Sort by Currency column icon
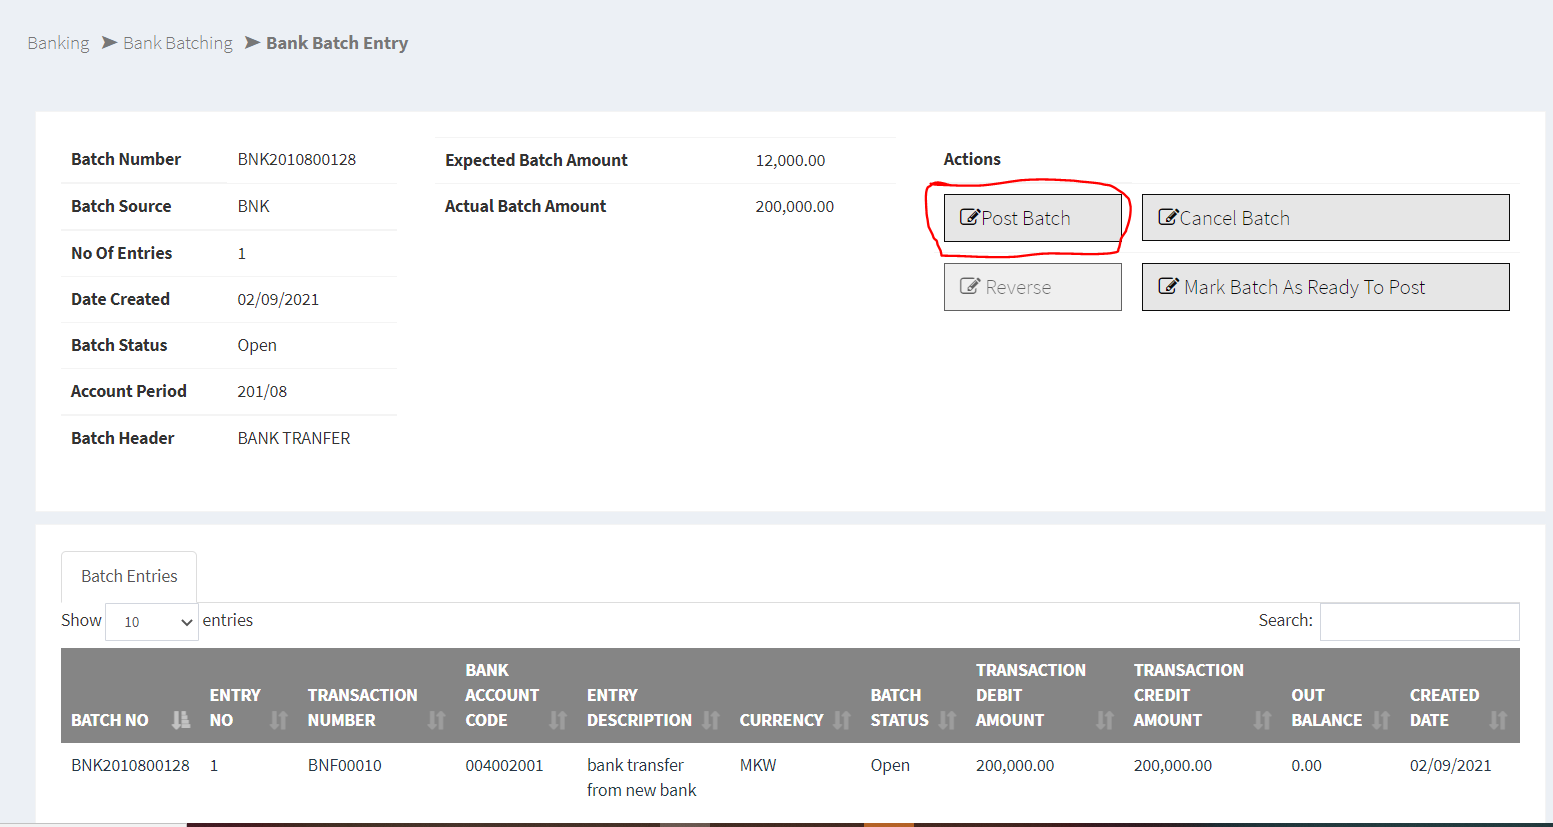Screen dimensions: 1553x827 (842, 720)
